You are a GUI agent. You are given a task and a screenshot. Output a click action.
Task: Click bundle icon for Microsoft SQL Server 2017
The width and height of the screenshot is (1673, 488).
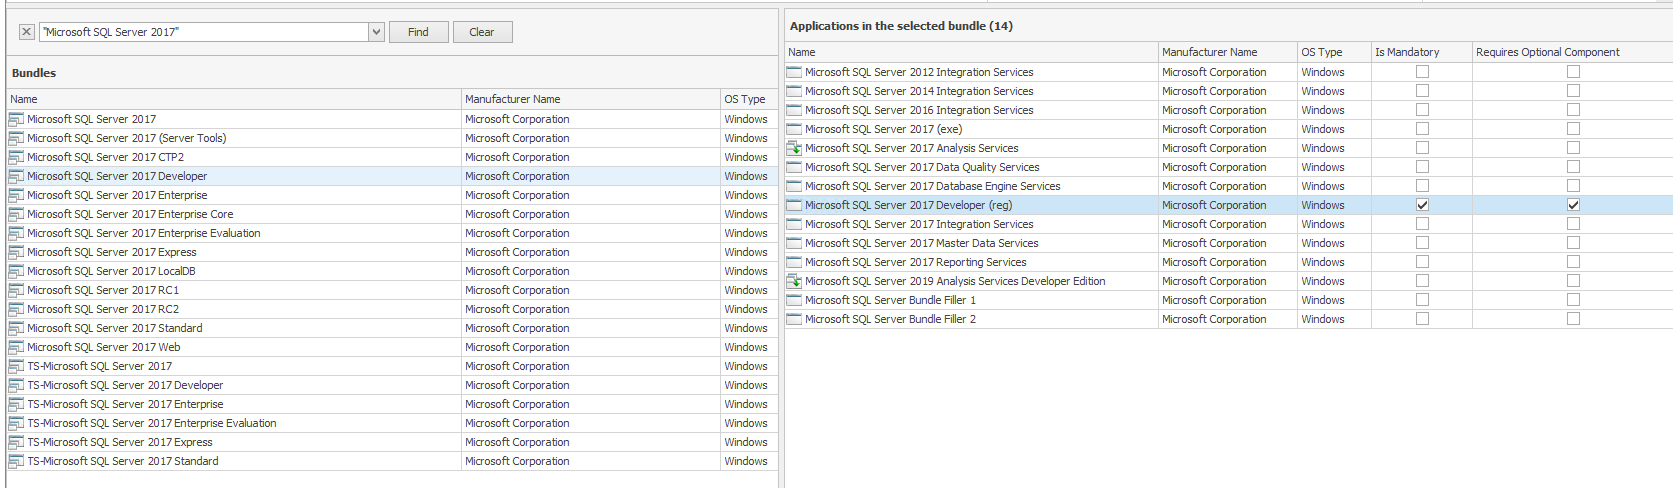[16, 119]
